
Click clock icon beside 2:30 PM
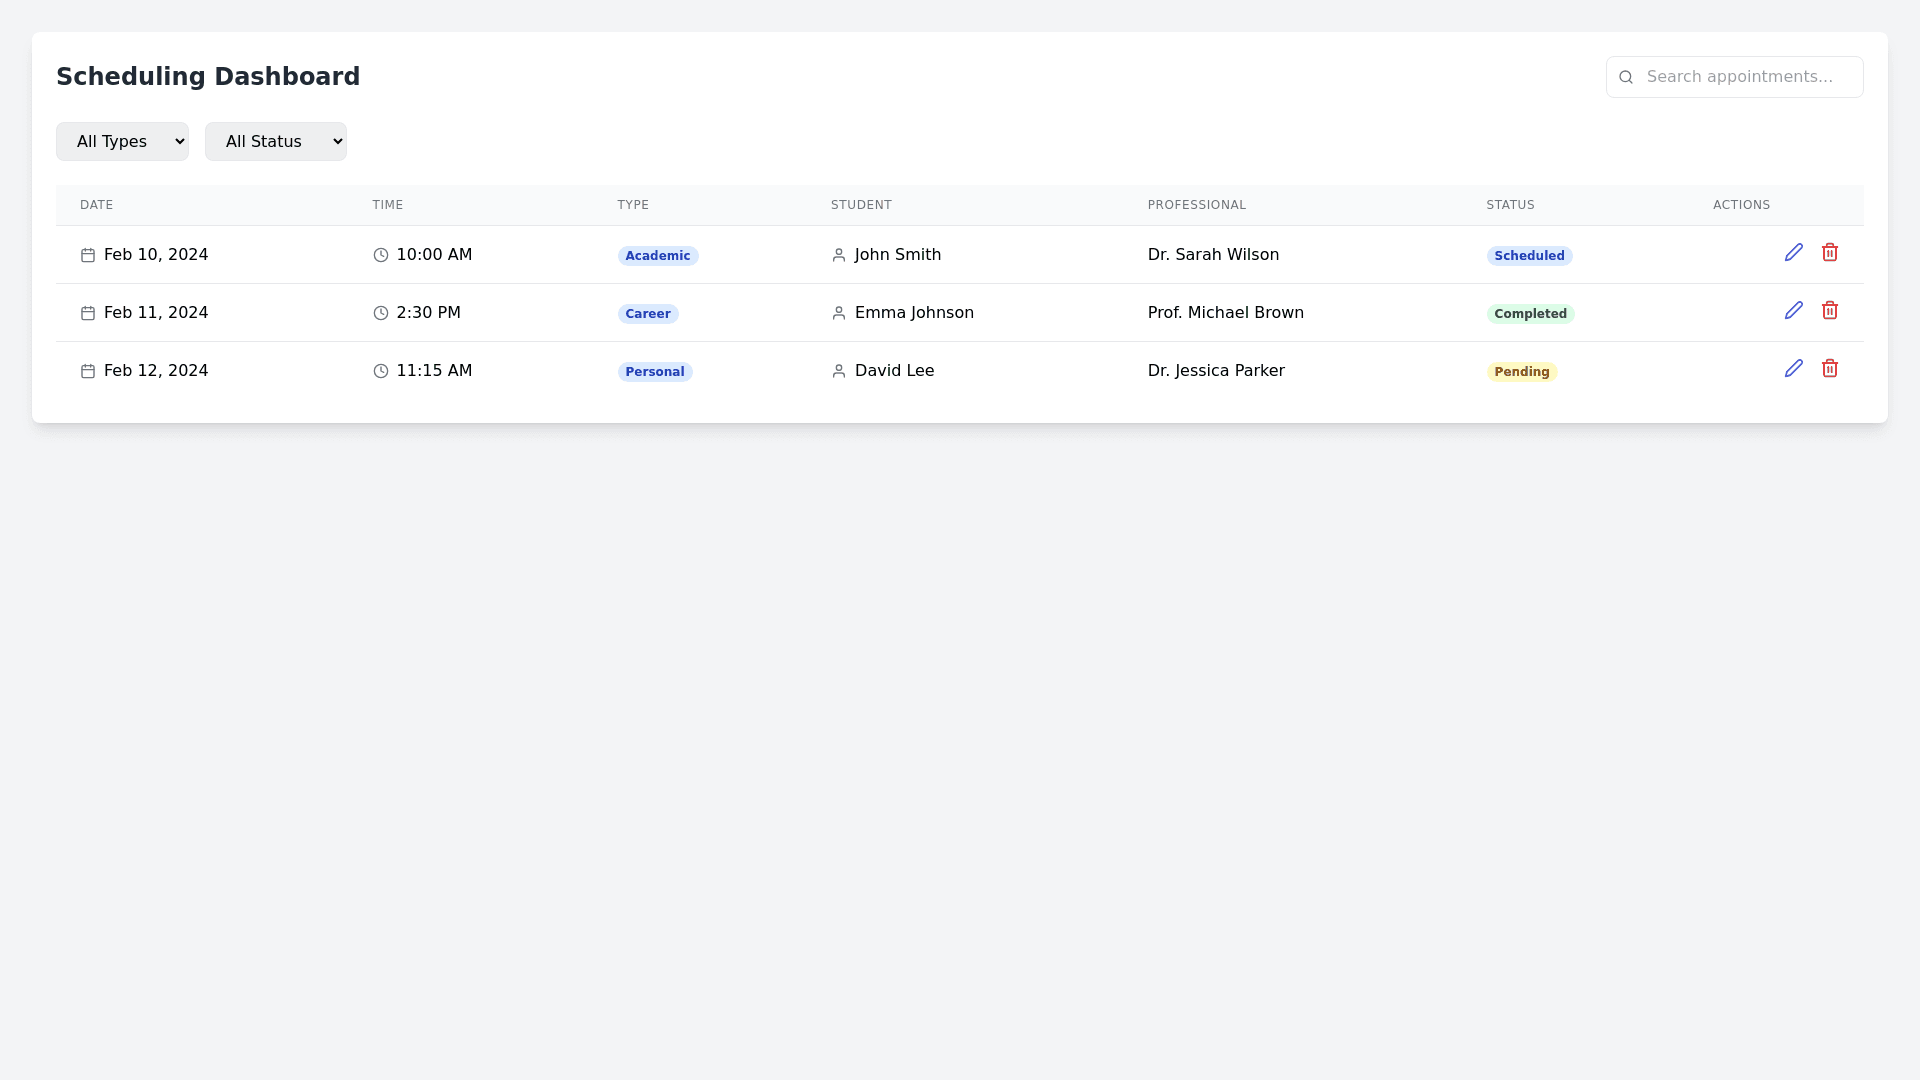(x=381, y=314)
